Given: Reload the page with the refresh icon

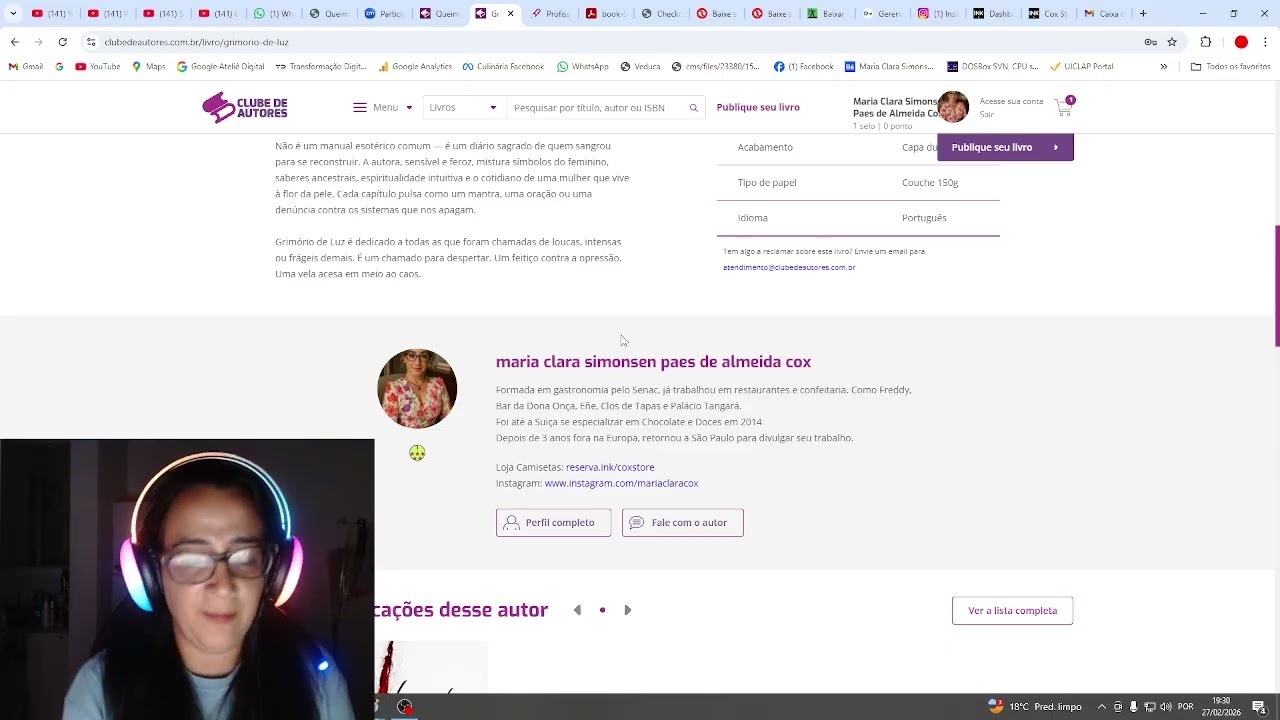Looking at the screenshot, I should tap(63, 42).
